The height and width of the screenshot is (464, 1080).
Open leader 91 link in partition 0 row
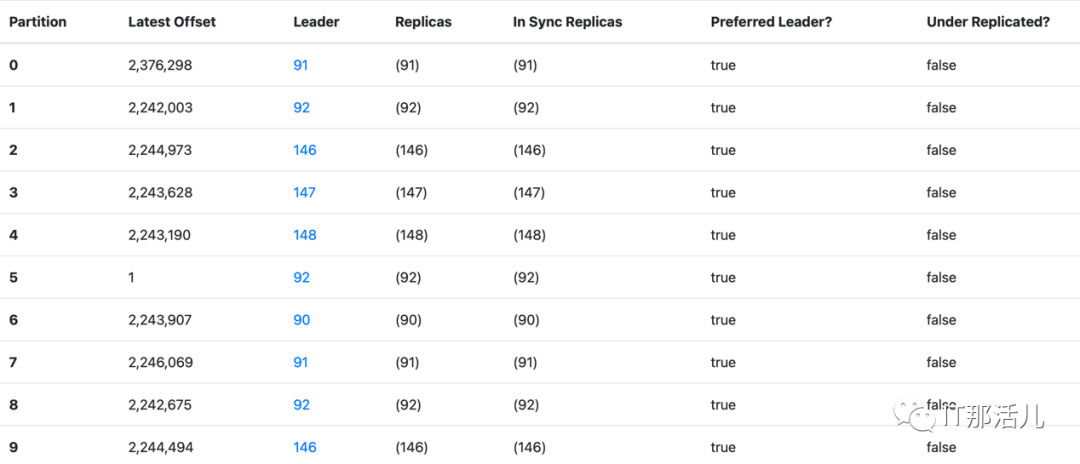click(x=301, y=65)
